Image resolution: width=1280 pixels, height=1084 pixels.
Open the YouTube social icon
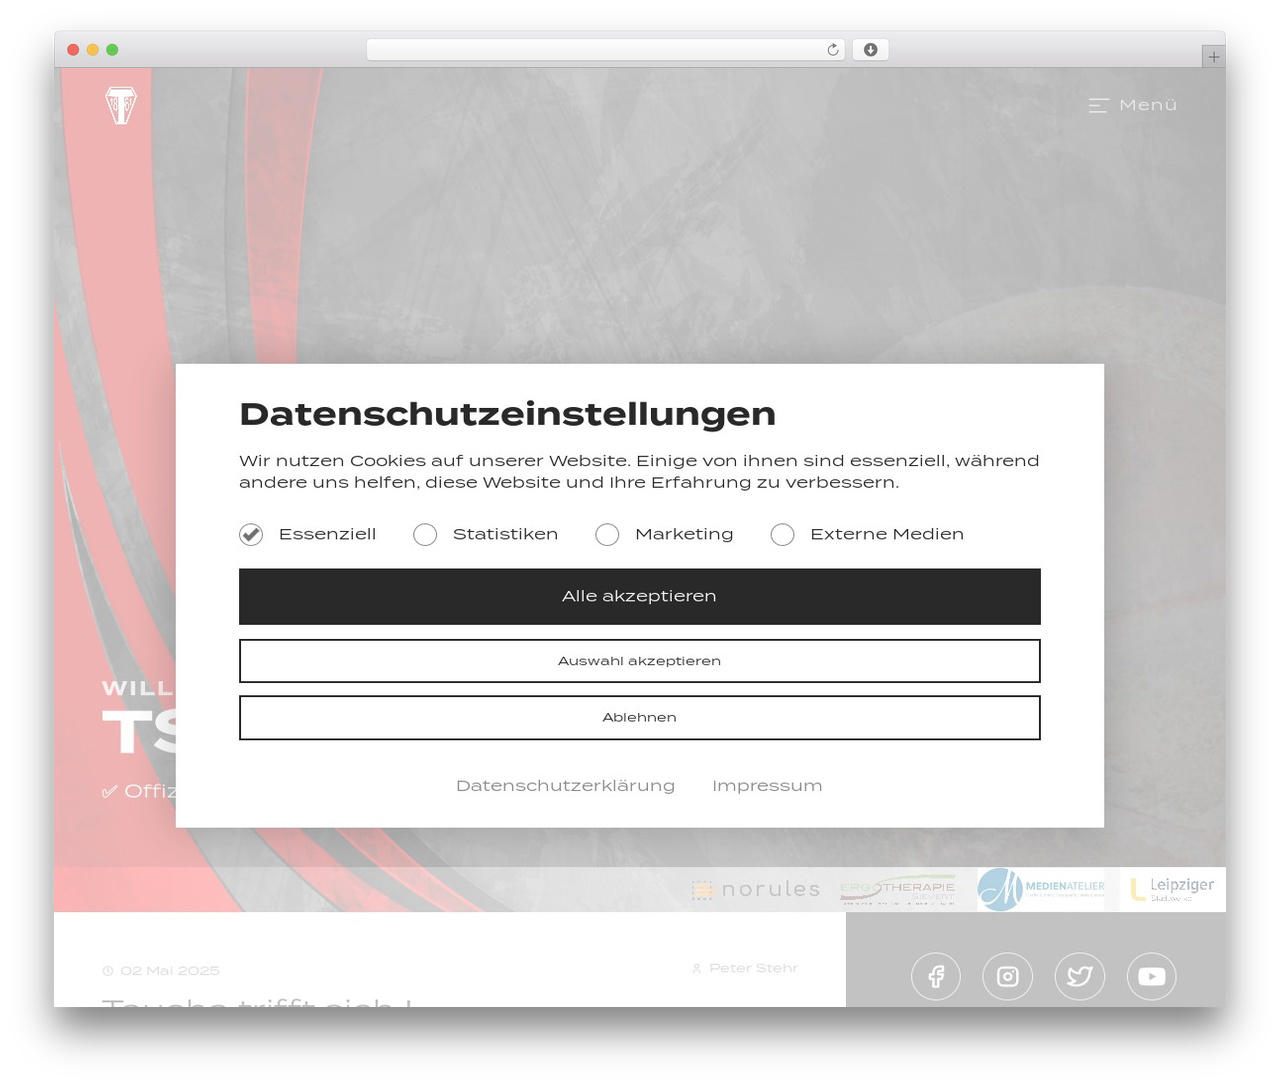click(x=1152, y=976)
